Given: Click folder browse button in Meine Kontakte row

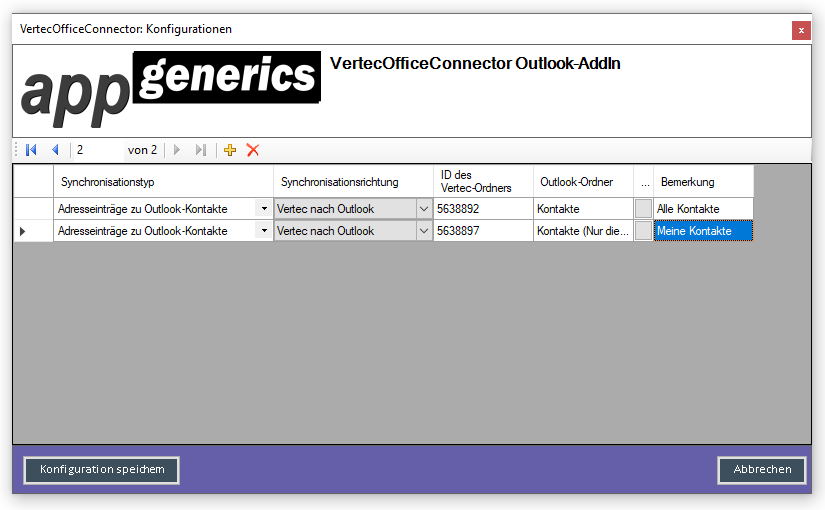Looking at the screenshot, I should coord(643,231).
